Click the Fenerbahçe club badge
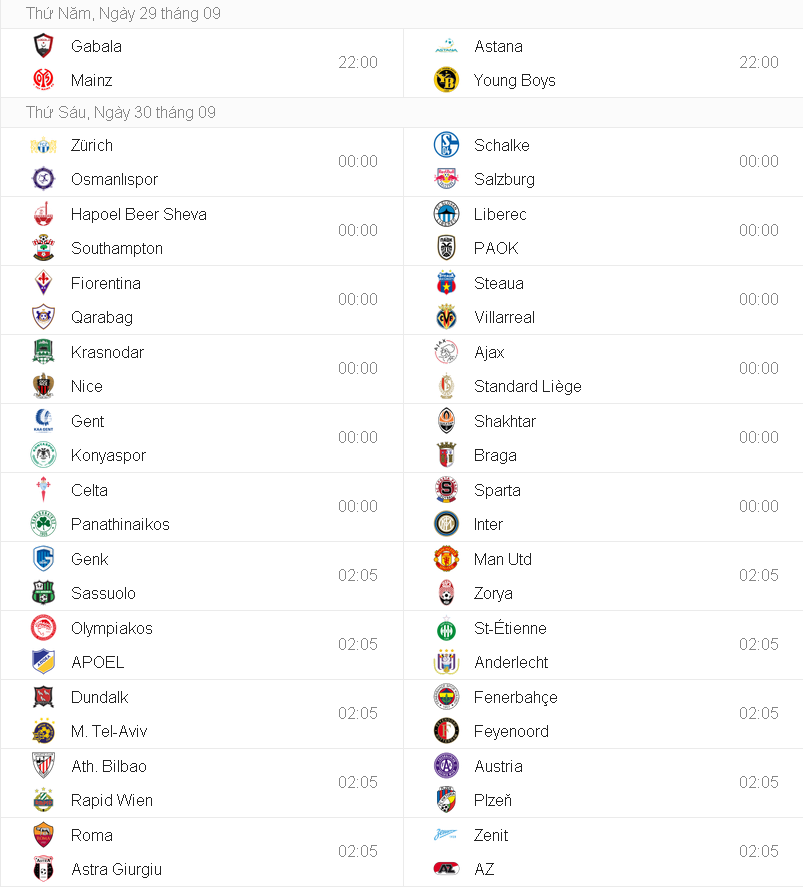Image resolution: width=803 pixels, height=887 pixels. point(446,697)
